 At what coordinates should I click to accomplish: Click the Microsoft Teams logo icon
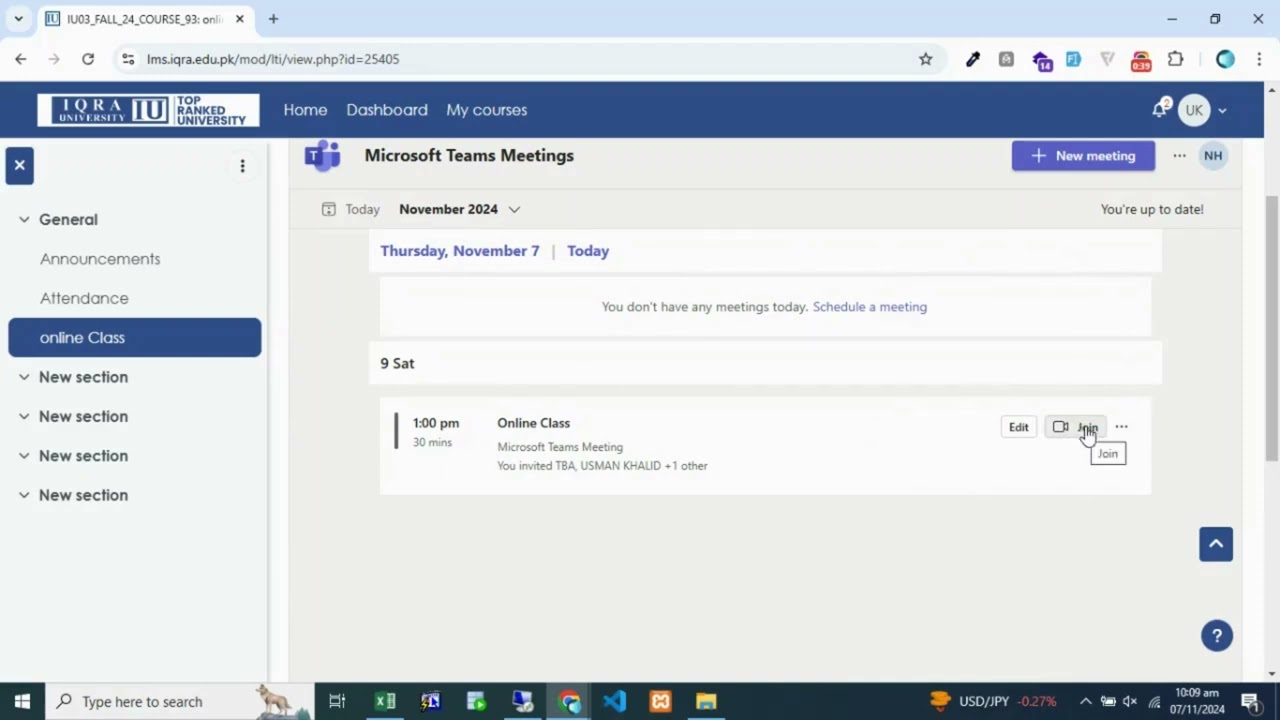322,156
